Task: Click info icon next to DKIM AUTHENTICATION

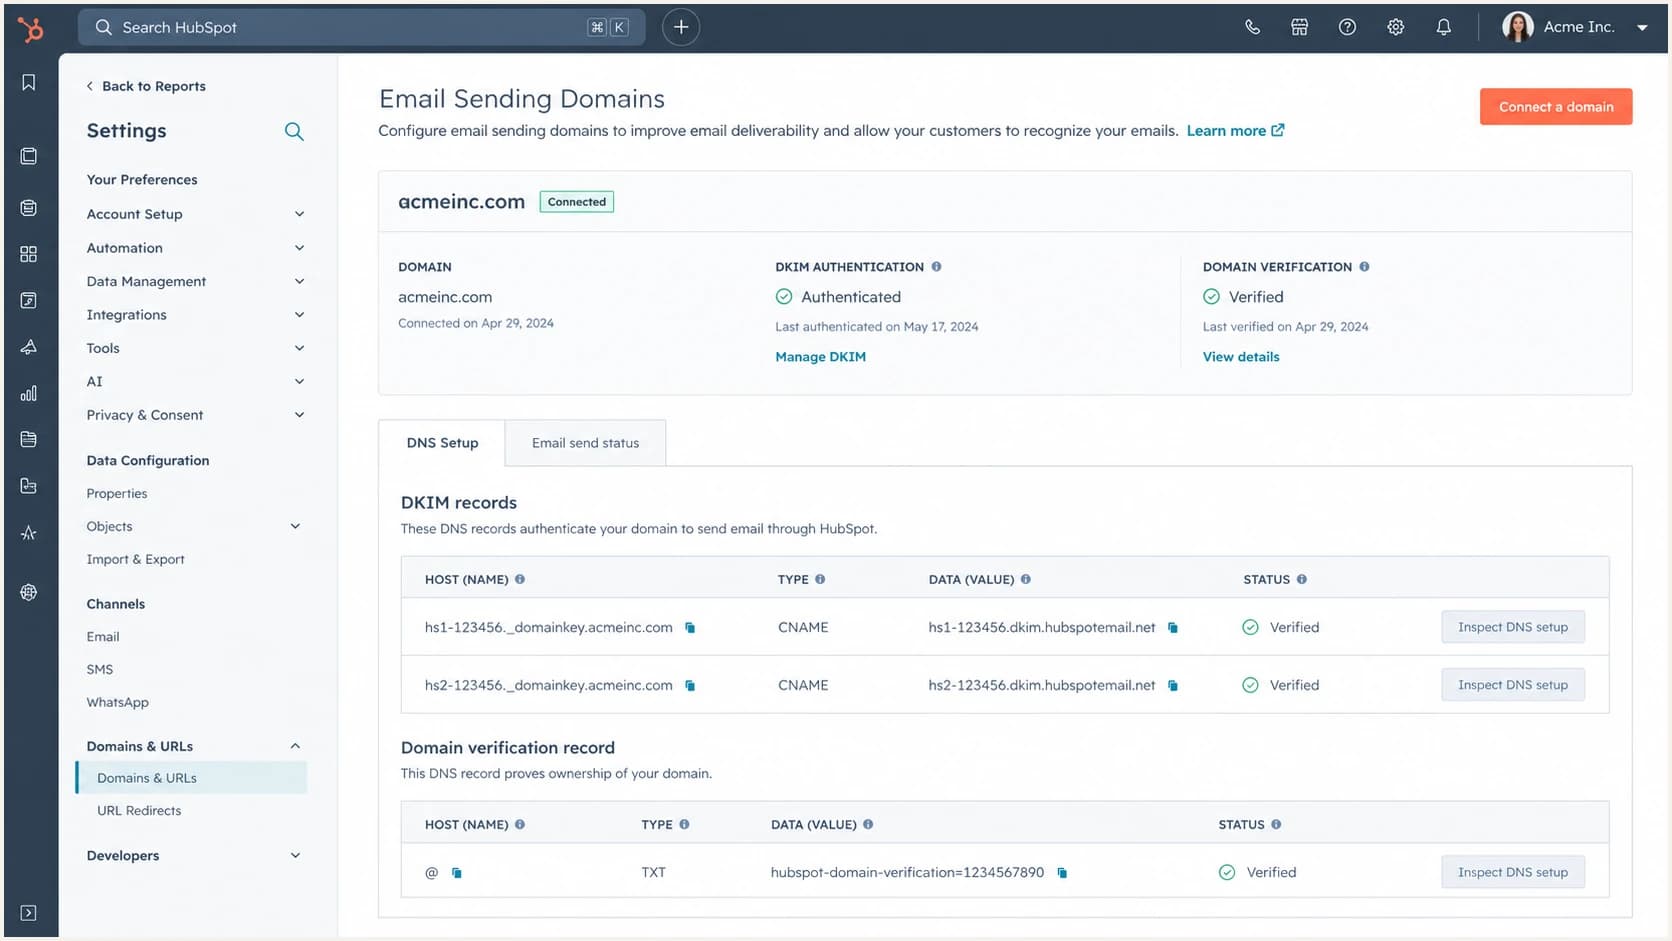Action: 936,267
